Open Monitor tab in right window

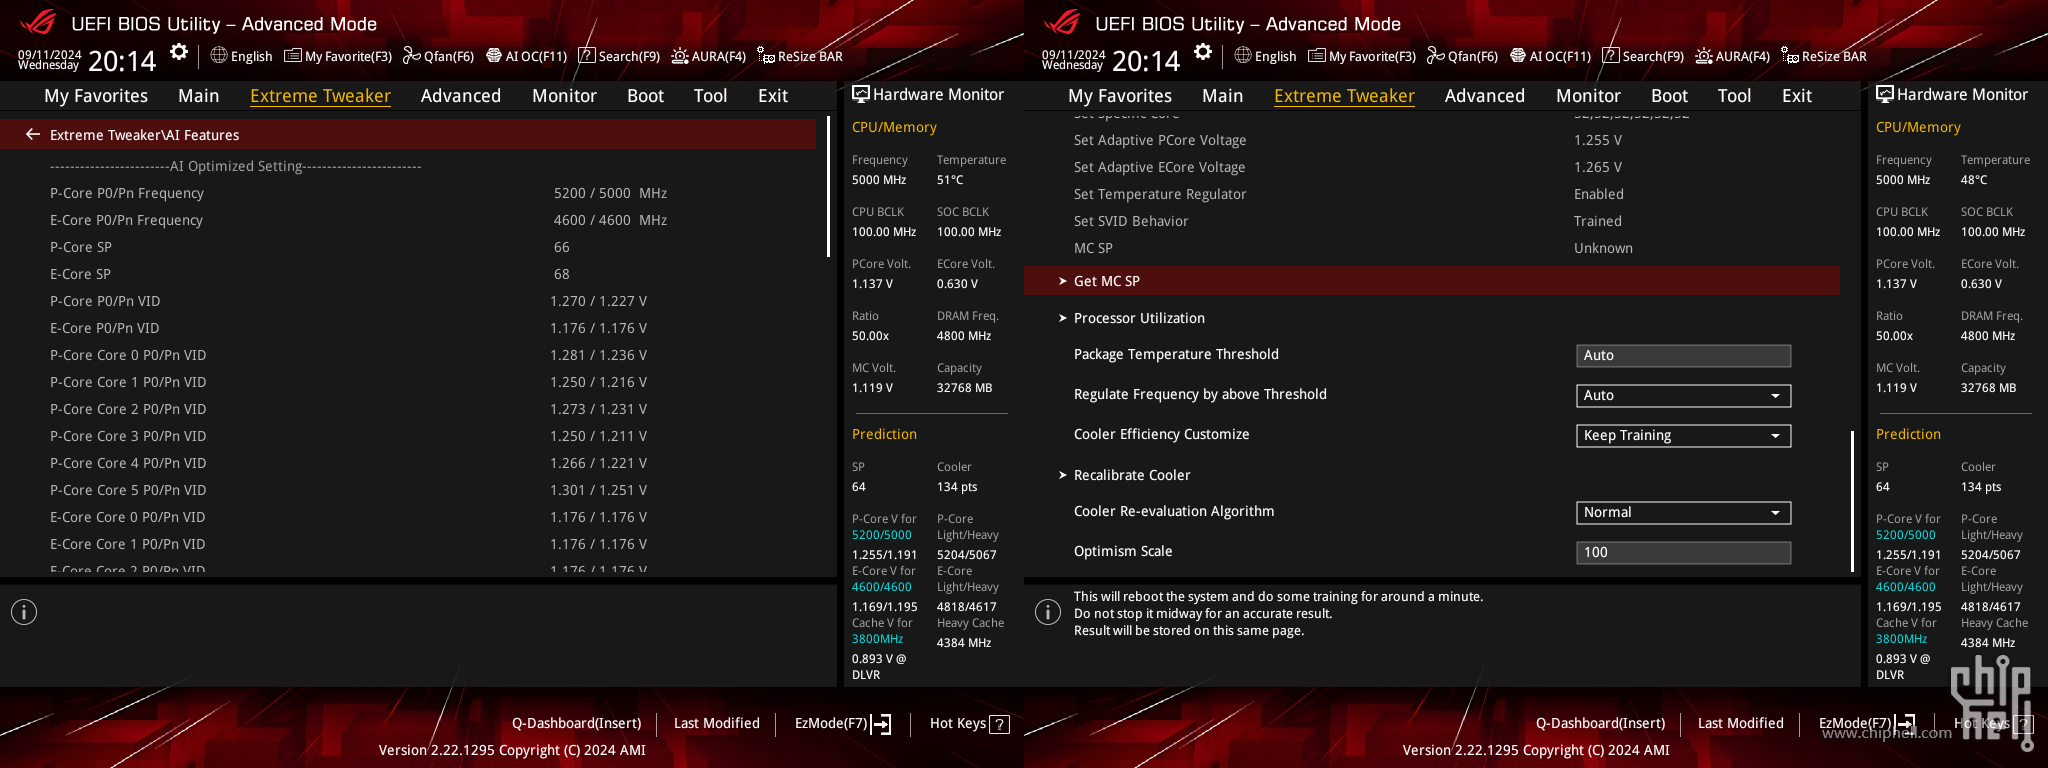[1588, 96]
